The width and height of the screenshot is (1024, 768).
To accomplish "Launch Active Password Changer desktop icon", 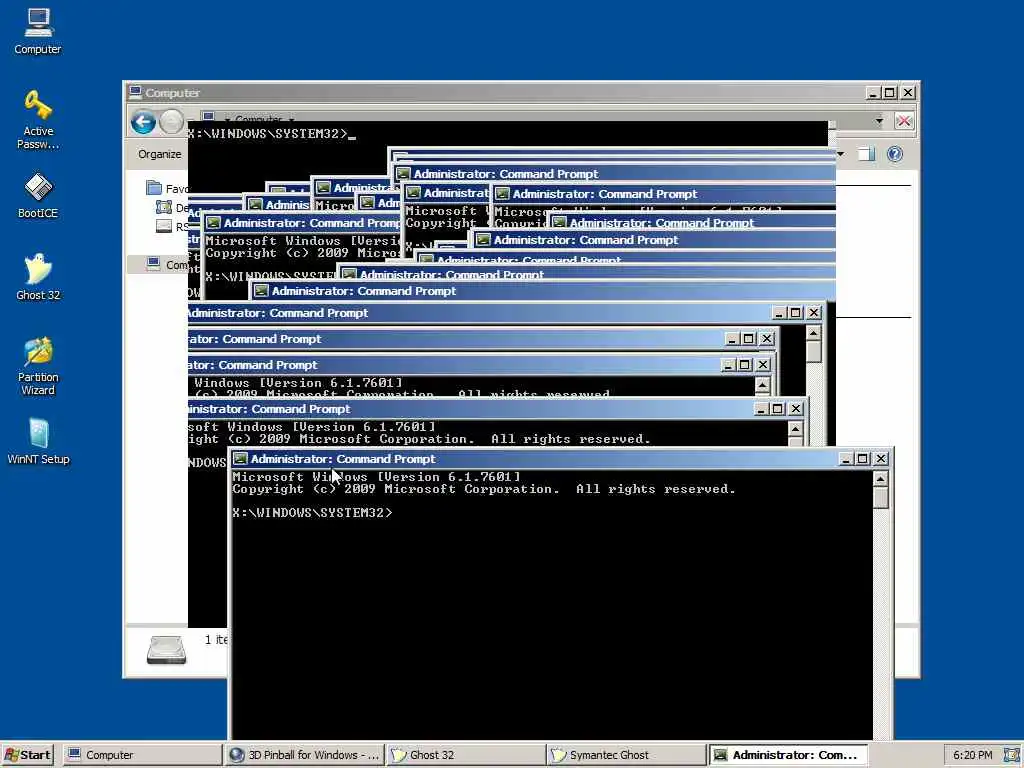I will [38, 120].
